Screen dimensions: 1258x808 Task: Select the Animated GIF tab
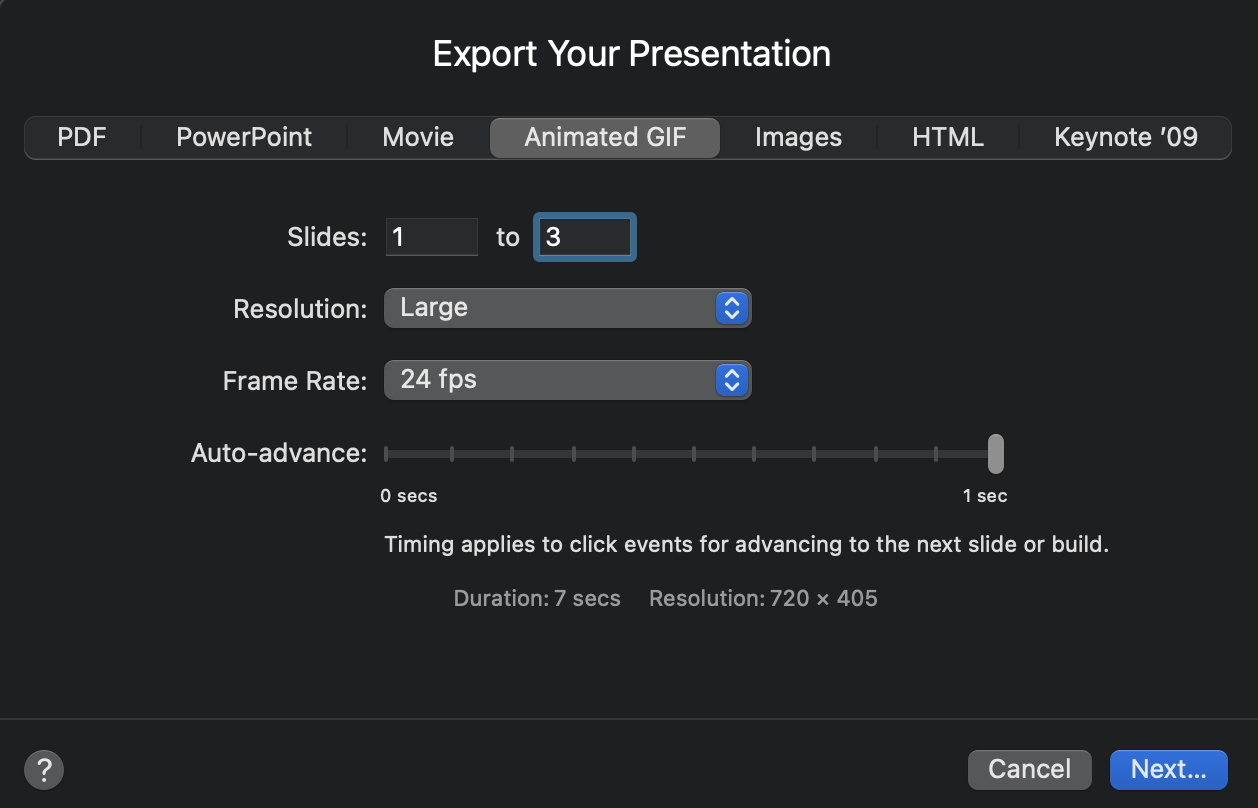pyautogui.click(x=604, y=137)
